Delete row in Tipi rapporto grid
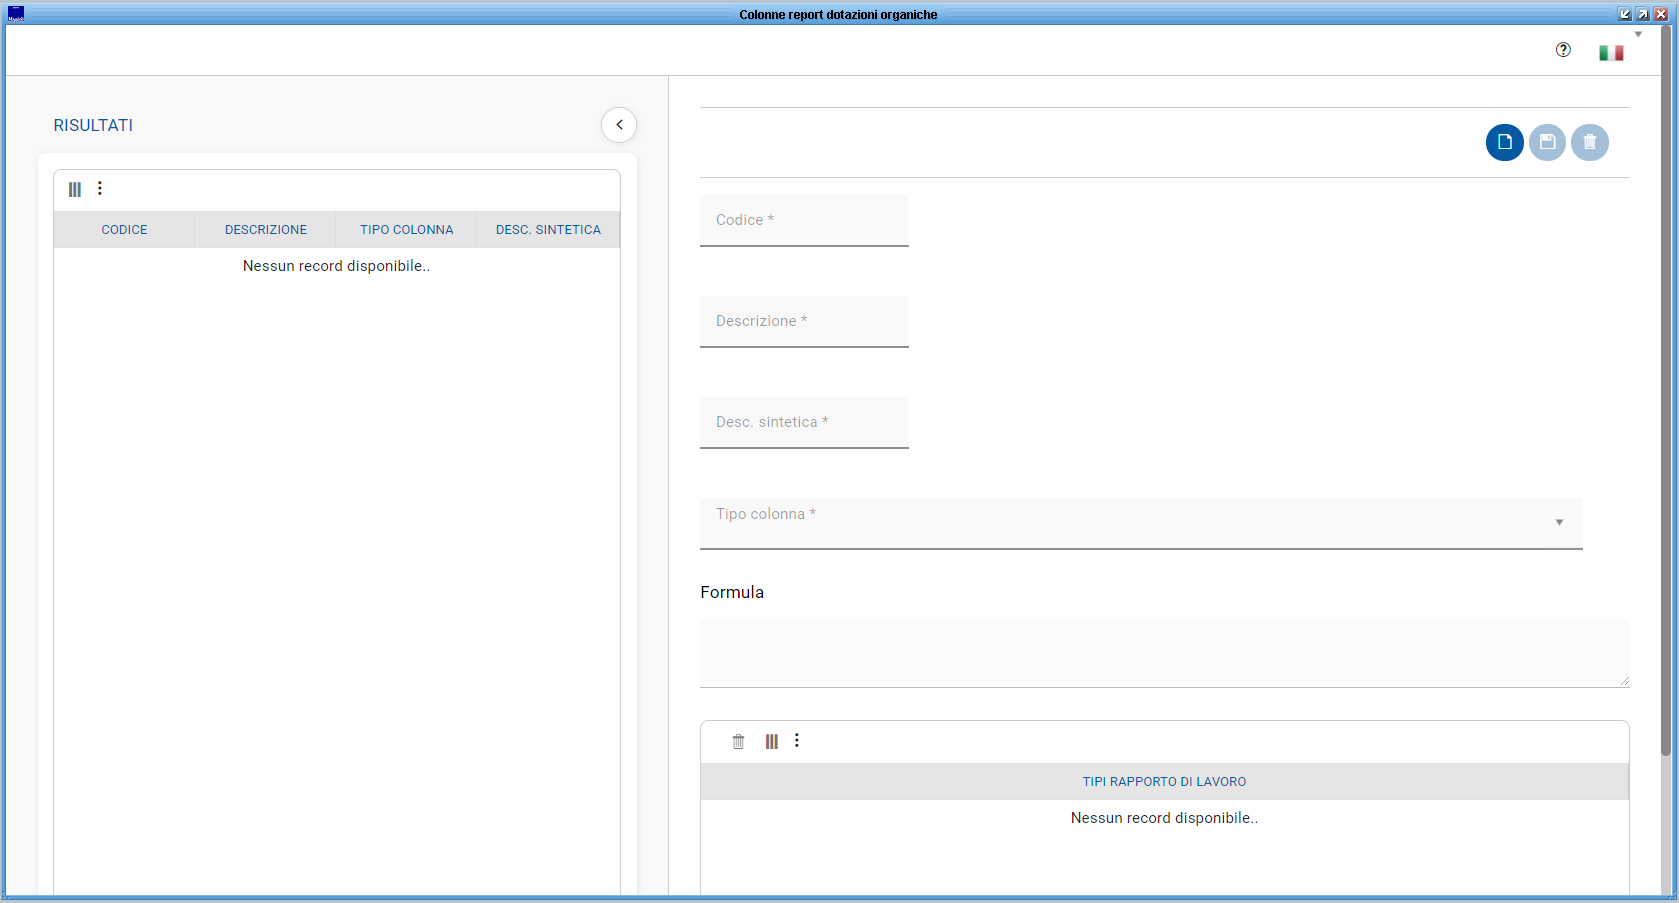1679x903 pixels. pos(739,742)
